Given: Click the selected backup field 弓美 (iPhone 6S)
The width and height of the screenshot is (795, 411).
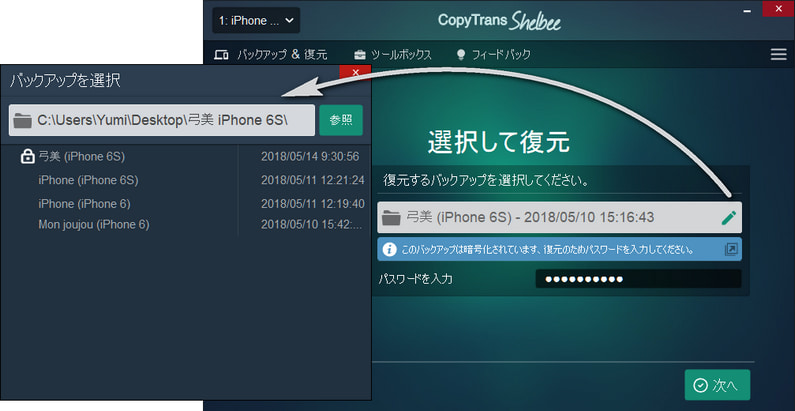Looking at the screenshot, I should coord(559,217).
